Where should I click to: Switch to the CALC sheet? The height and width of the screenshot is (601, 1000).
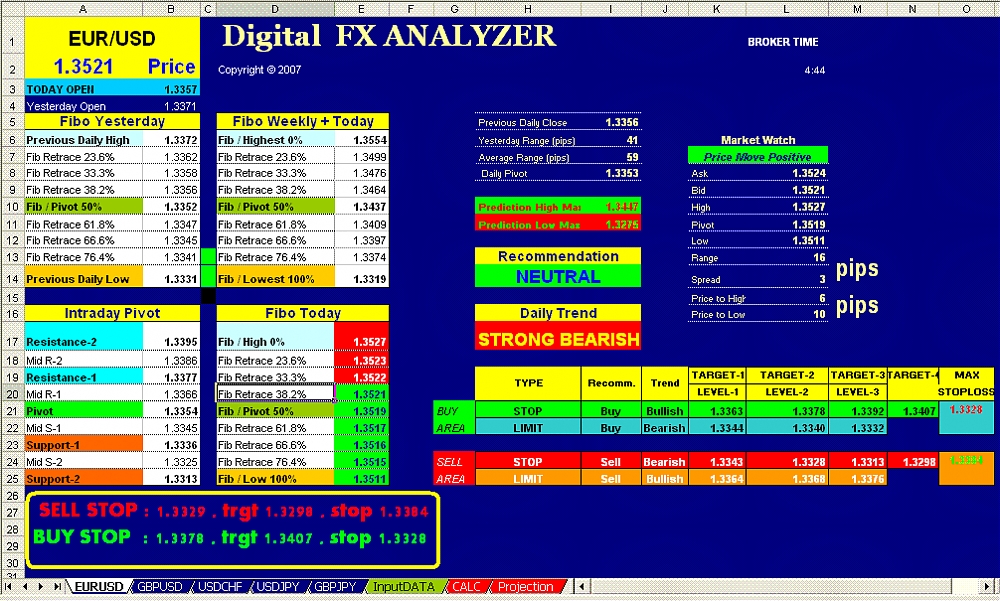tap(466, 587)
